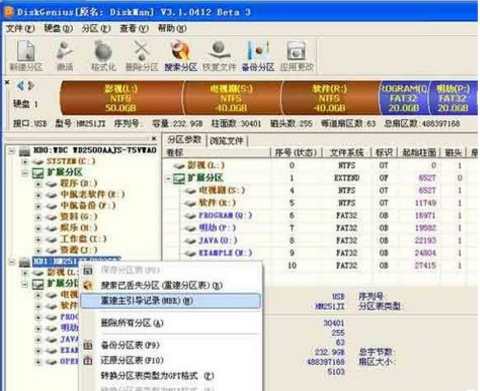The height and width of the screenshot is (391, 480).
Task: Choose 搜索已丢失分区(重建分区表) from context menu
Action: tap(170, 285)
